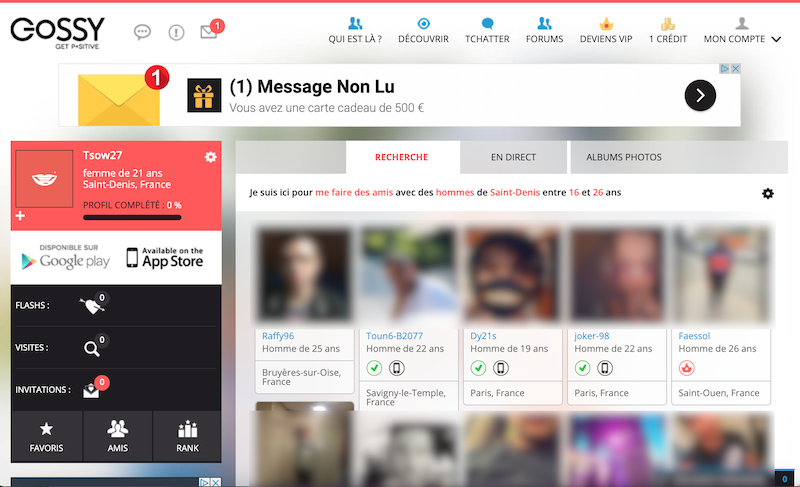800x487 pixels.
Task: Open the 1 Crédit coins item
Action: click(668, 30)
